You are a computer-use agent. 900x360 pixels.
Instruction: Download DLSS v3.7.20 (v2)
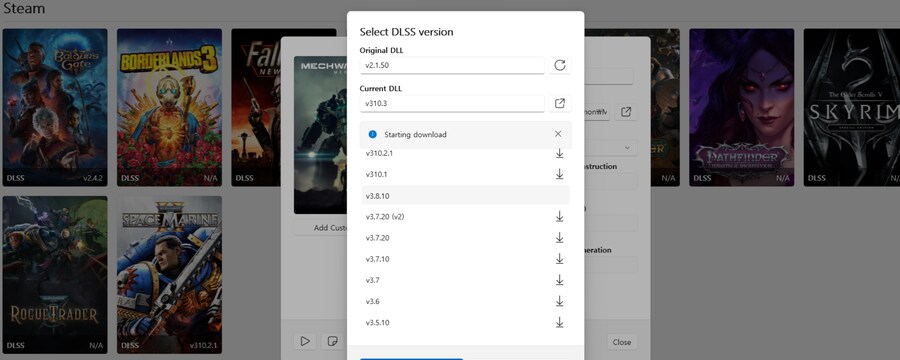559,216
